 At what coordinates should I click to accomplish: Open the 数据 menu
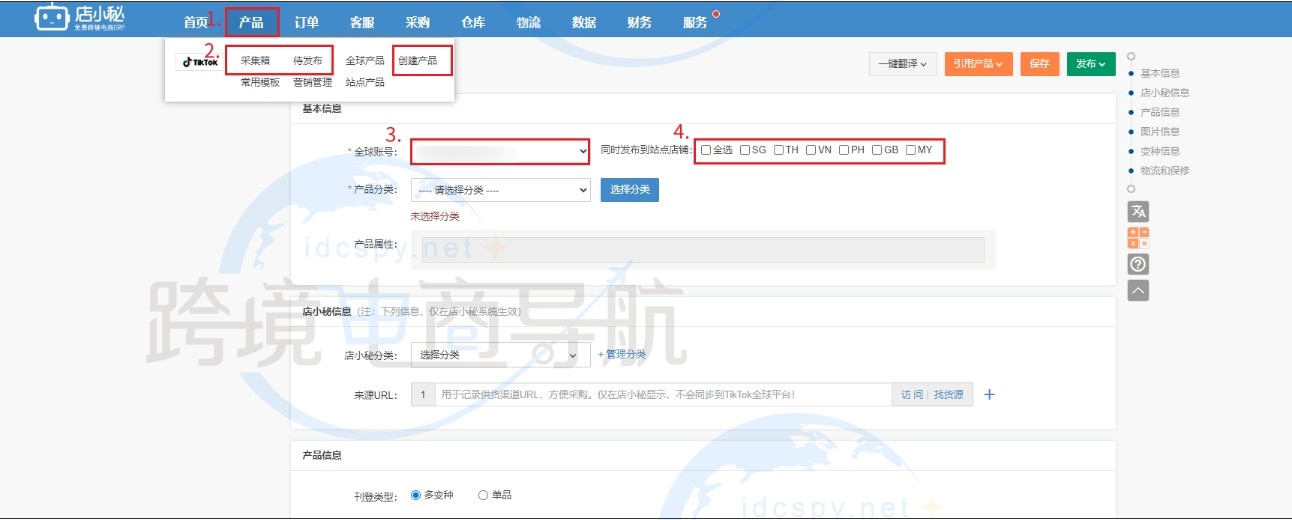pyautogui.click(x=584, y=22)
